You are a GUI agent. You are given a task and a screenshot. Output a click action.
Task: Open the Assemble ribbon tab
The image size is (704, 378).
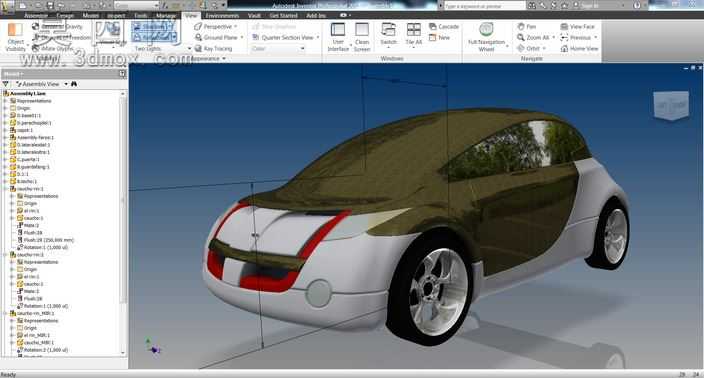coord(35,15)
